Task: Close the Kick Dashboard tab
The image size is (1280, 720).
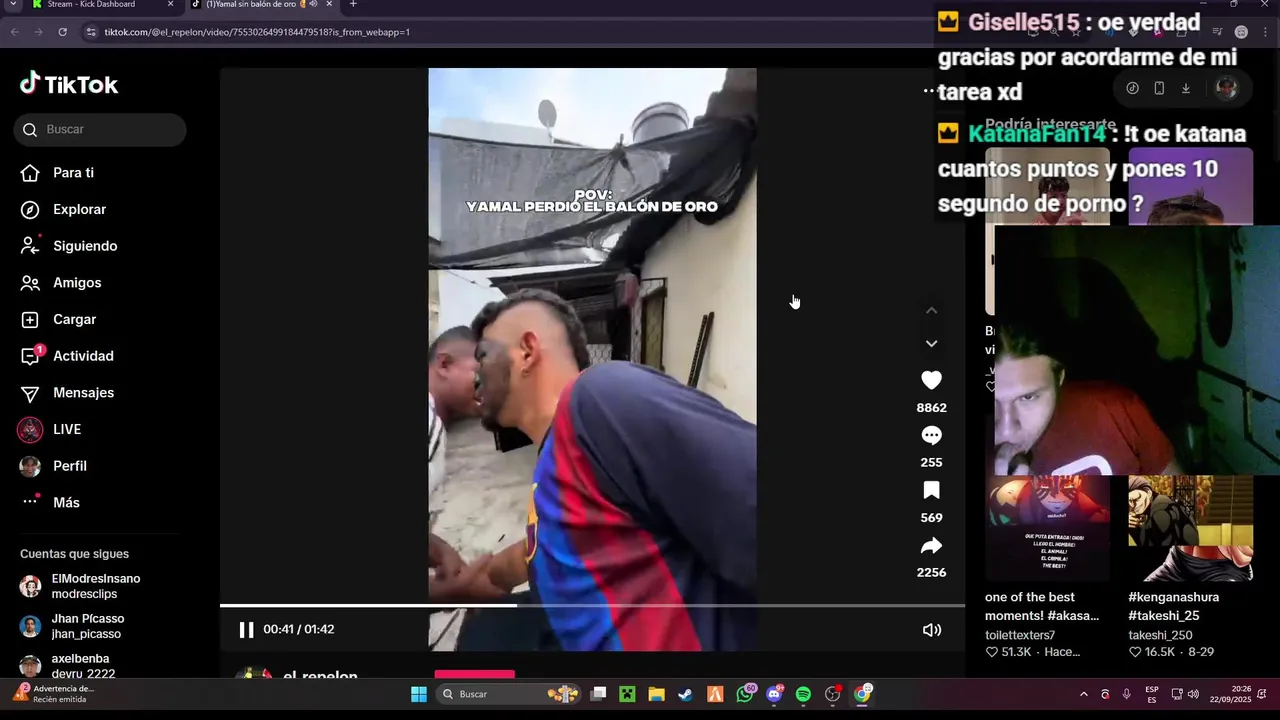Action: [x=170, y=5]
